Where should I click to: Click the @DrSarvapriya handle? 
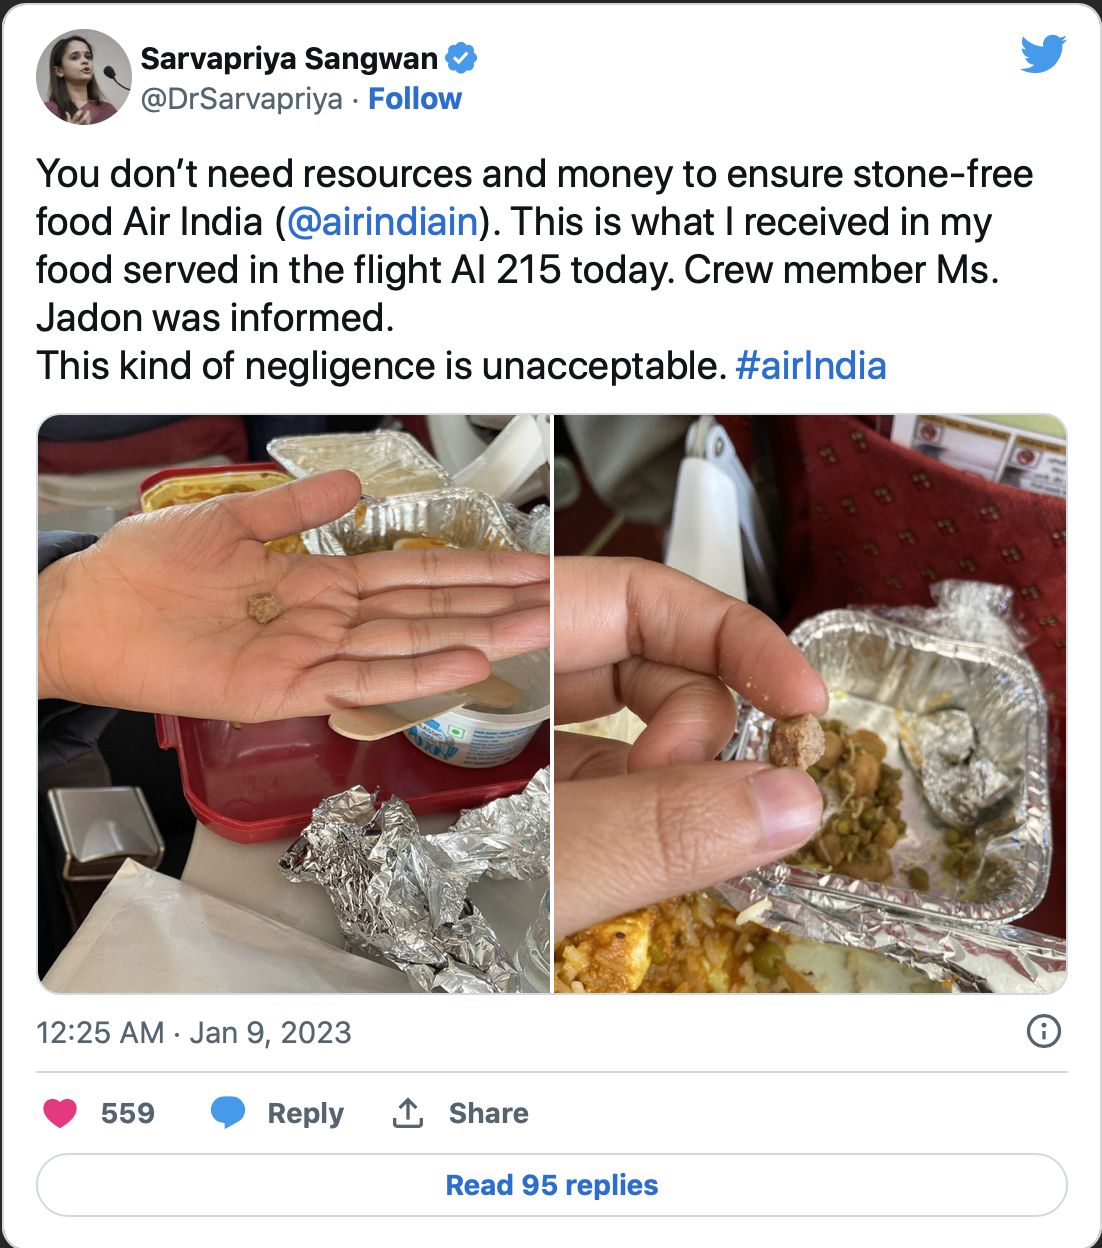(242, 99)
